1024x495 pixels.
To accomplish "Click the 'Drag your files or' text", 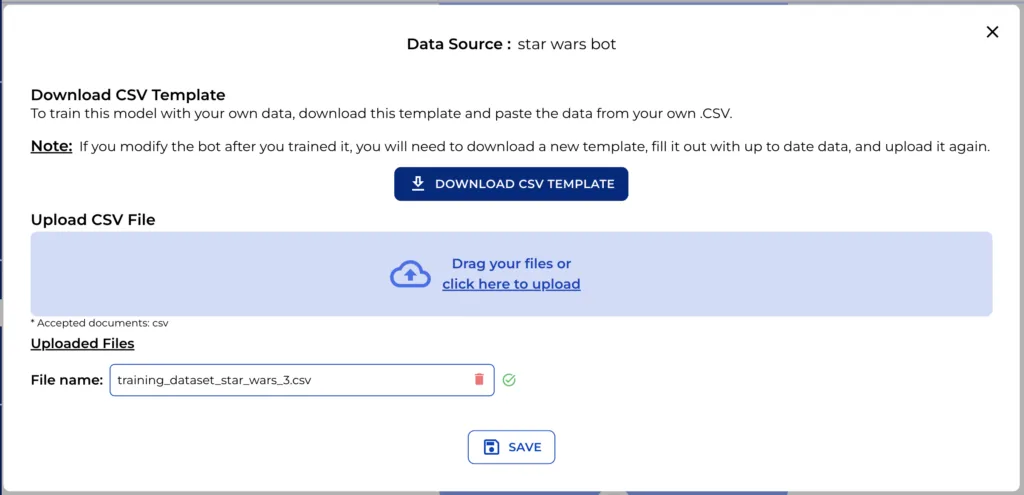I will [x=511, y=264].
